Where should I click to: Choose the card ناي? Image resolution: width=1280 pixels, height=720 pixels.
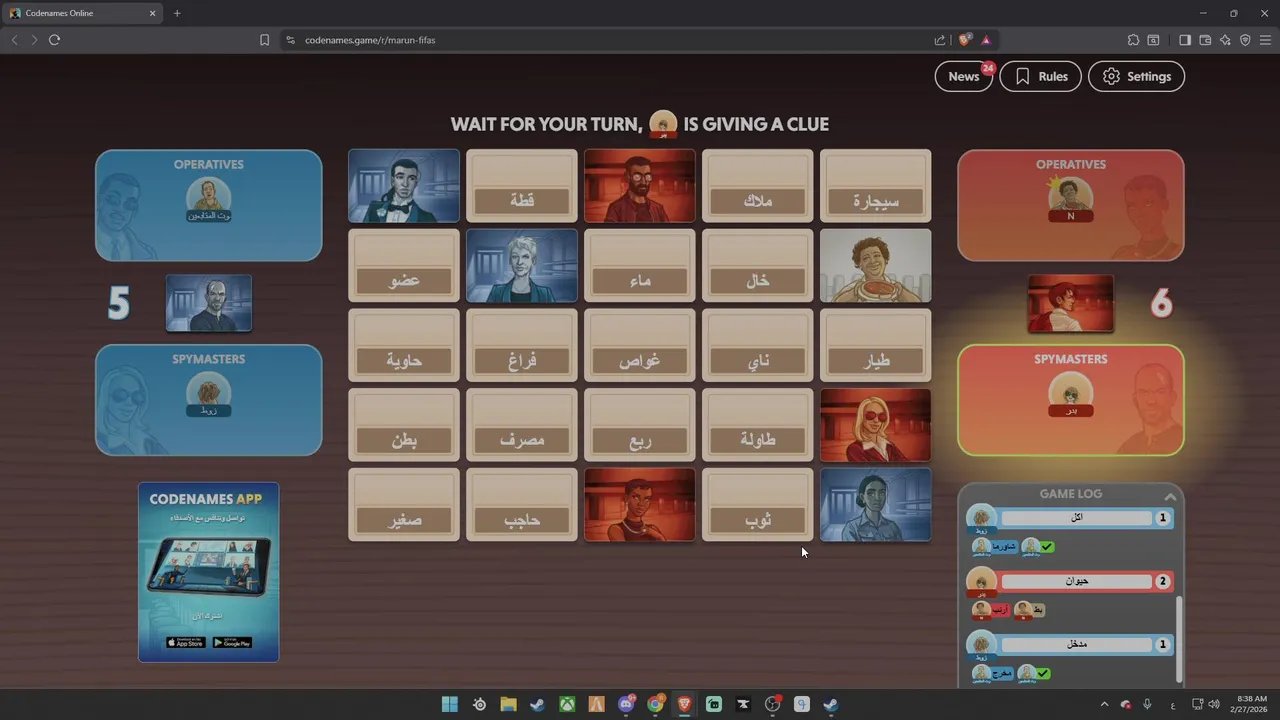(758, 345)
